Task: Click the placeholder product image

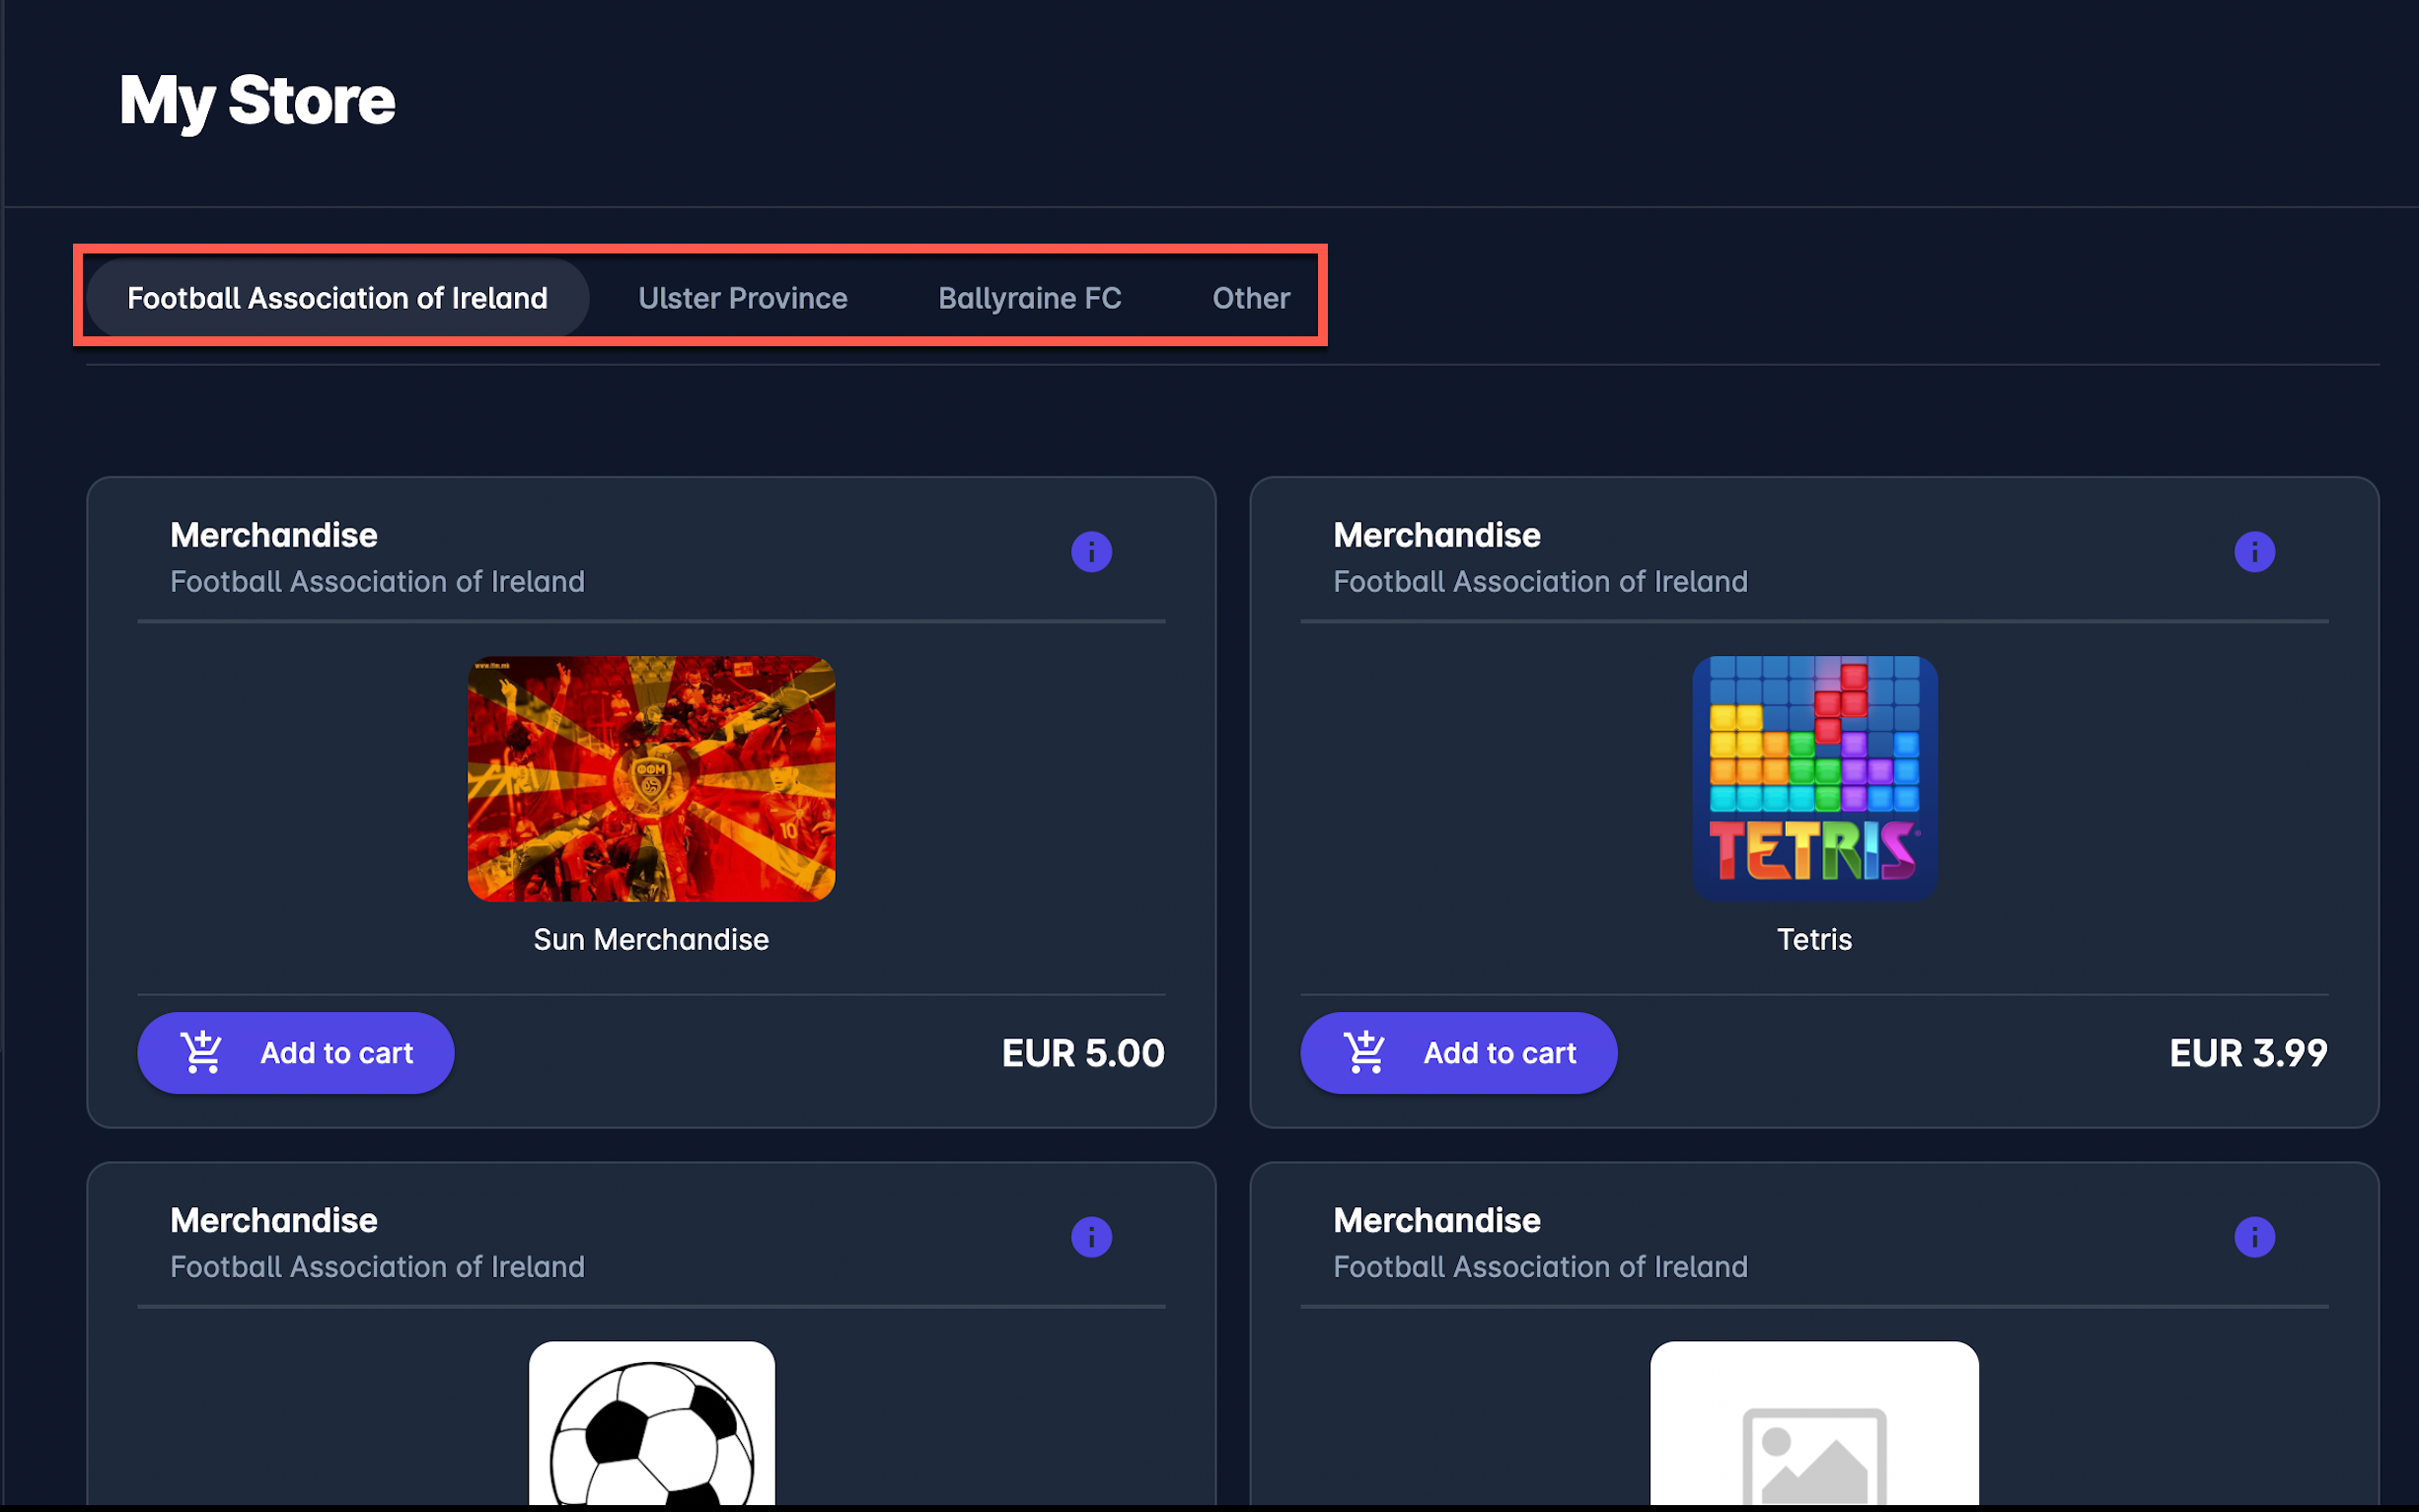Action: [x=1814, y=1425]
